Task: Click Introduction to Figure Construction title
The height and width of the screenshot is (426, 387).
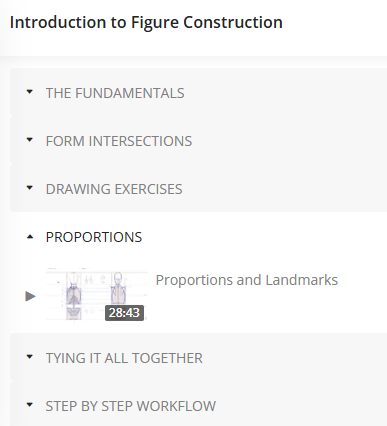Action: pos(146,22)
